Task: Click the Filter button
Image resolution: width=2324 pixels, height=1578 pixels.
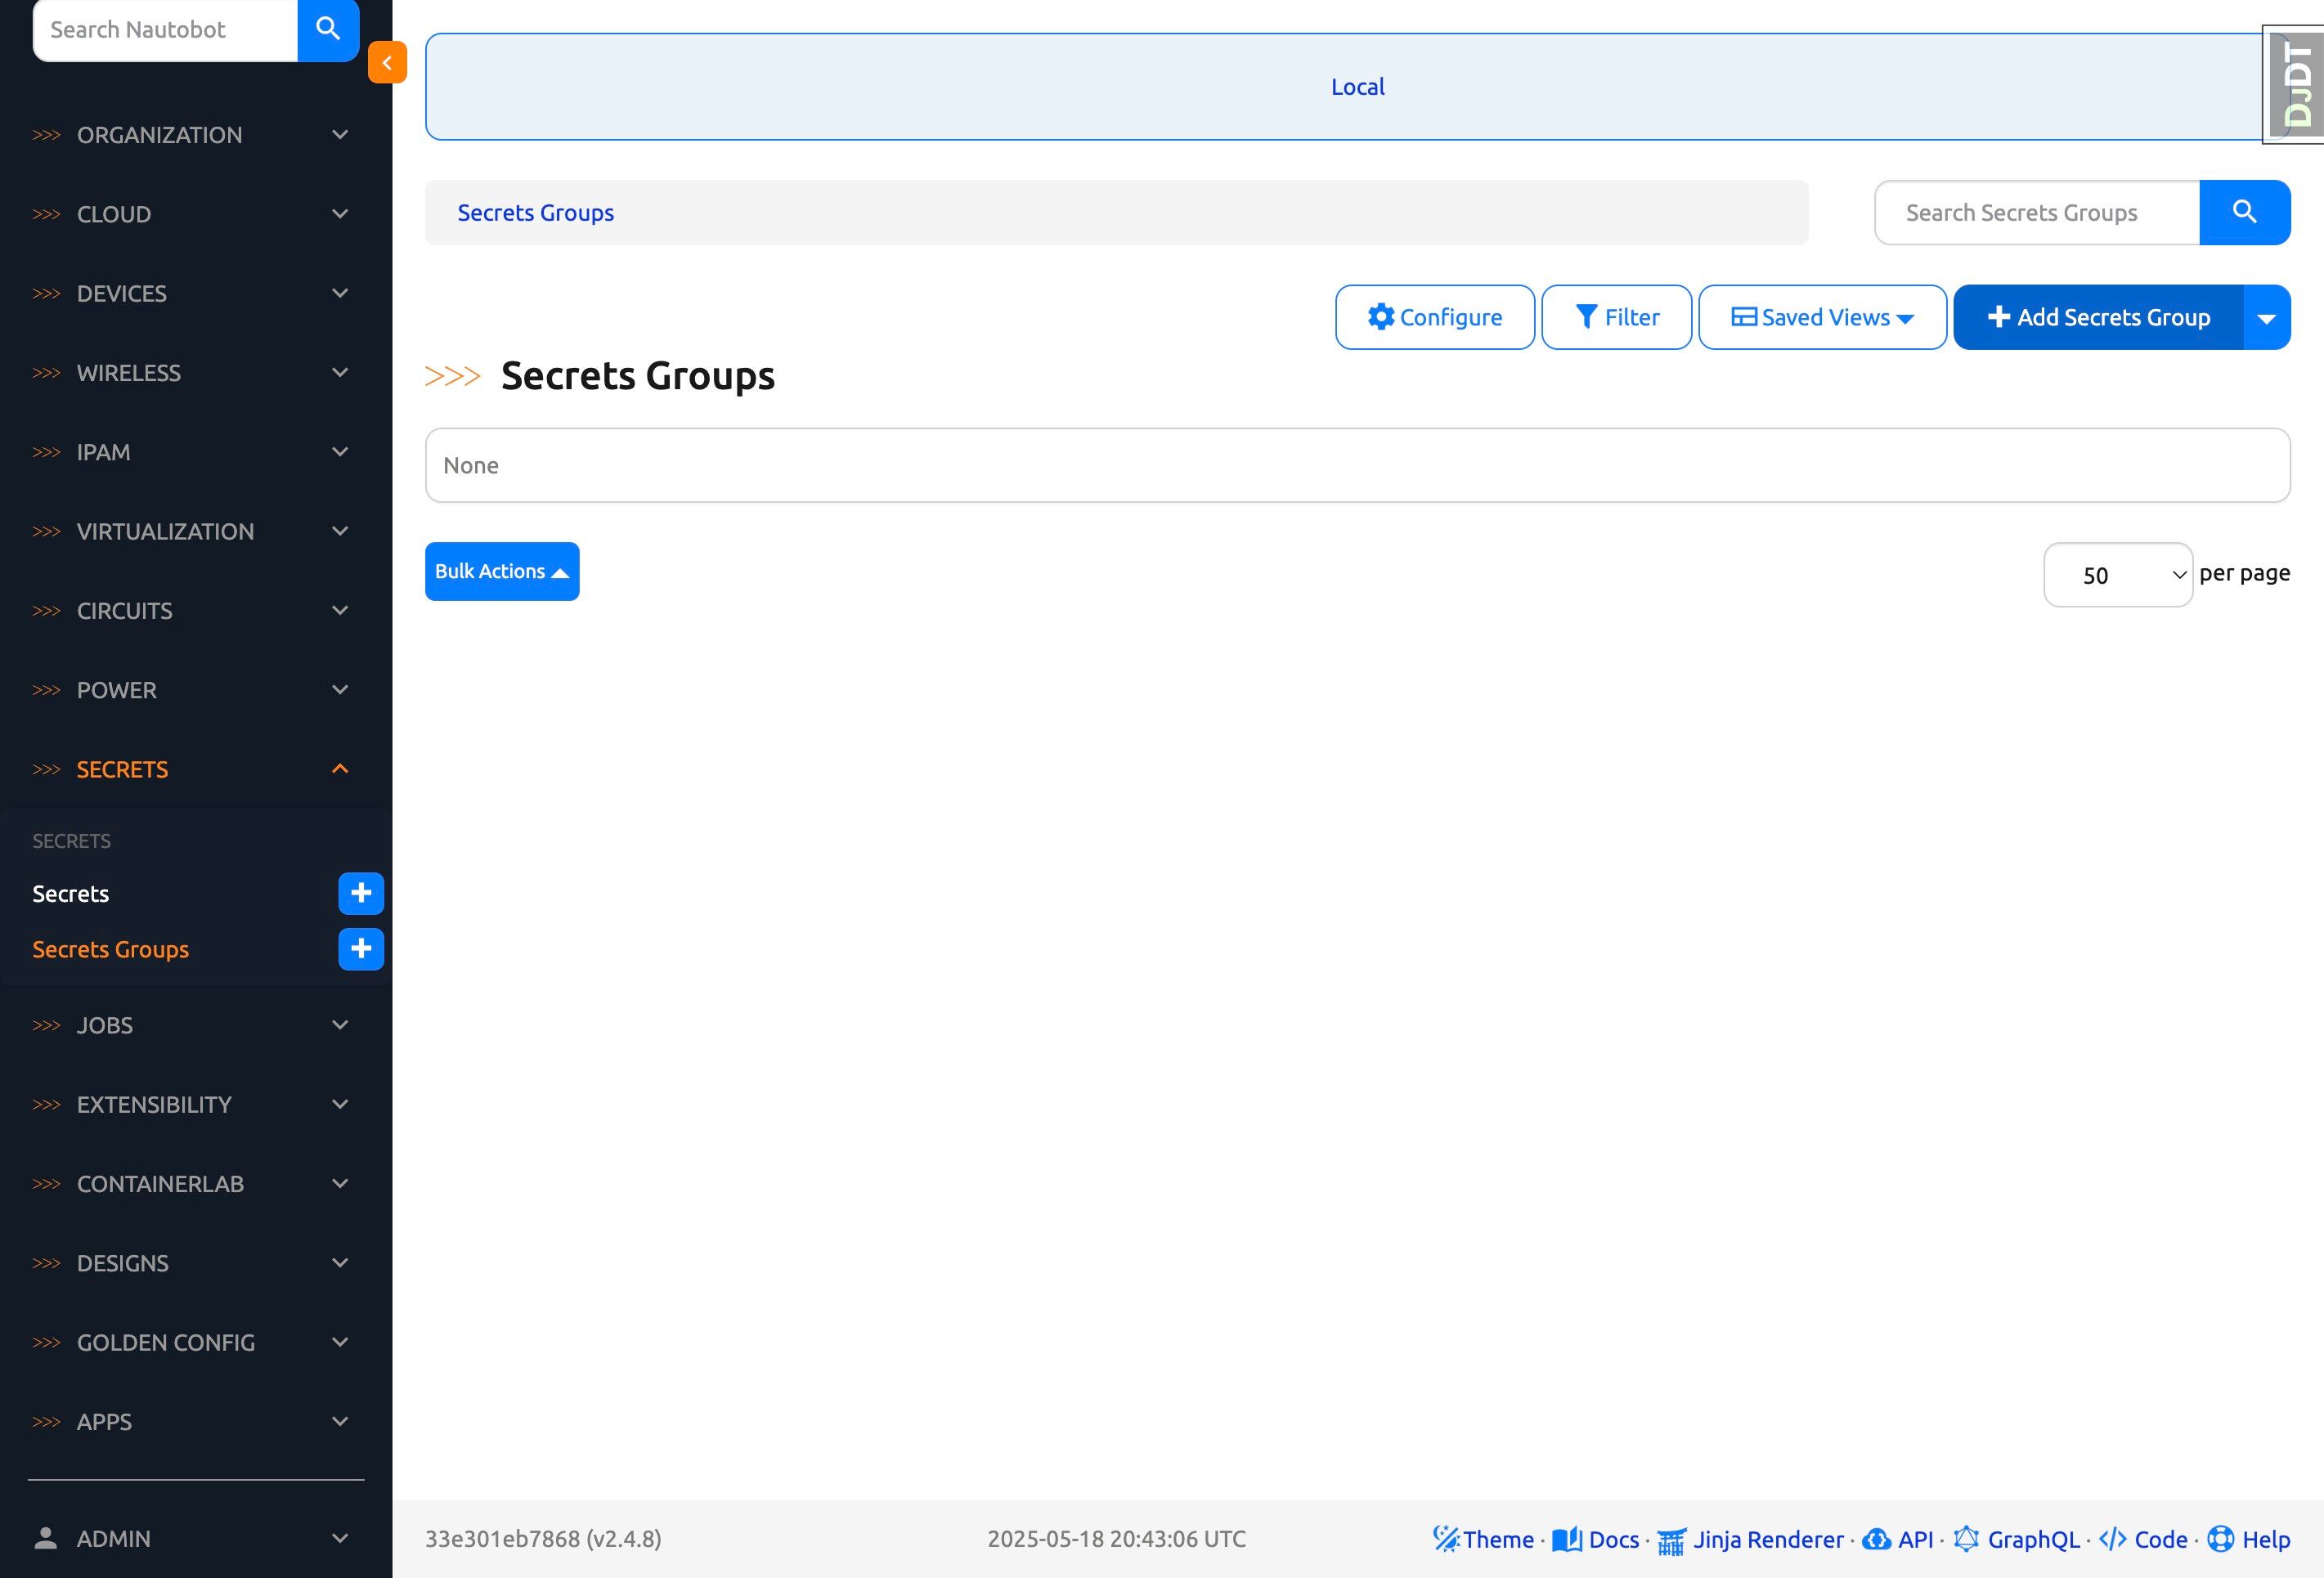Action: [x=1616, y=317]
